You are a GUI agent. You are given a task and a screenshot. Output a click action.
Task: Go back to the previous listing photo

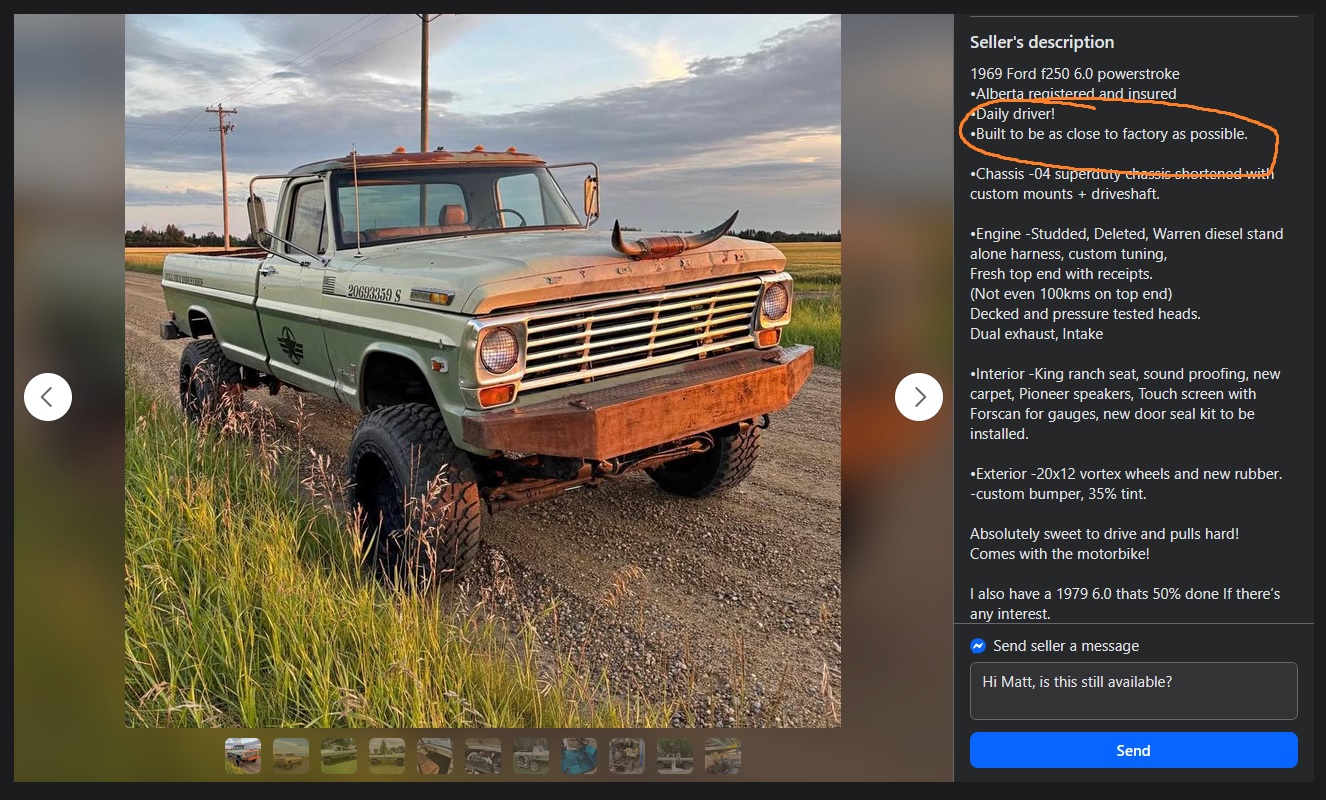[48, 397]
